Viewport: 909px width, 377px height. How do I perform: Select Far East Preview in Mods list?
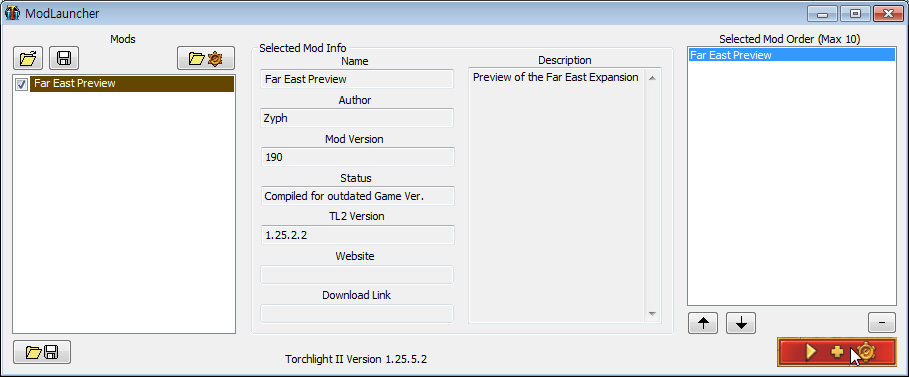pyautogui.click(x=132, y=84)
